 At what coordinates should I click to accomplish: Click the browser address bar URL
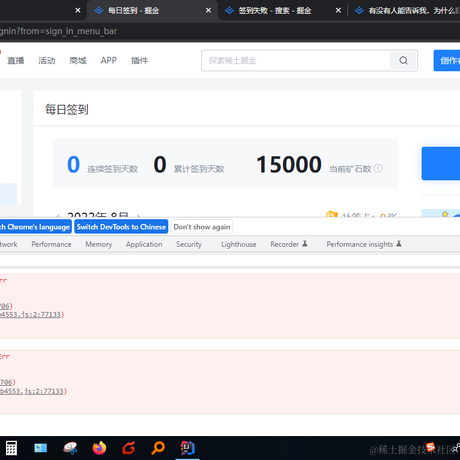click(x=58, y=31)
